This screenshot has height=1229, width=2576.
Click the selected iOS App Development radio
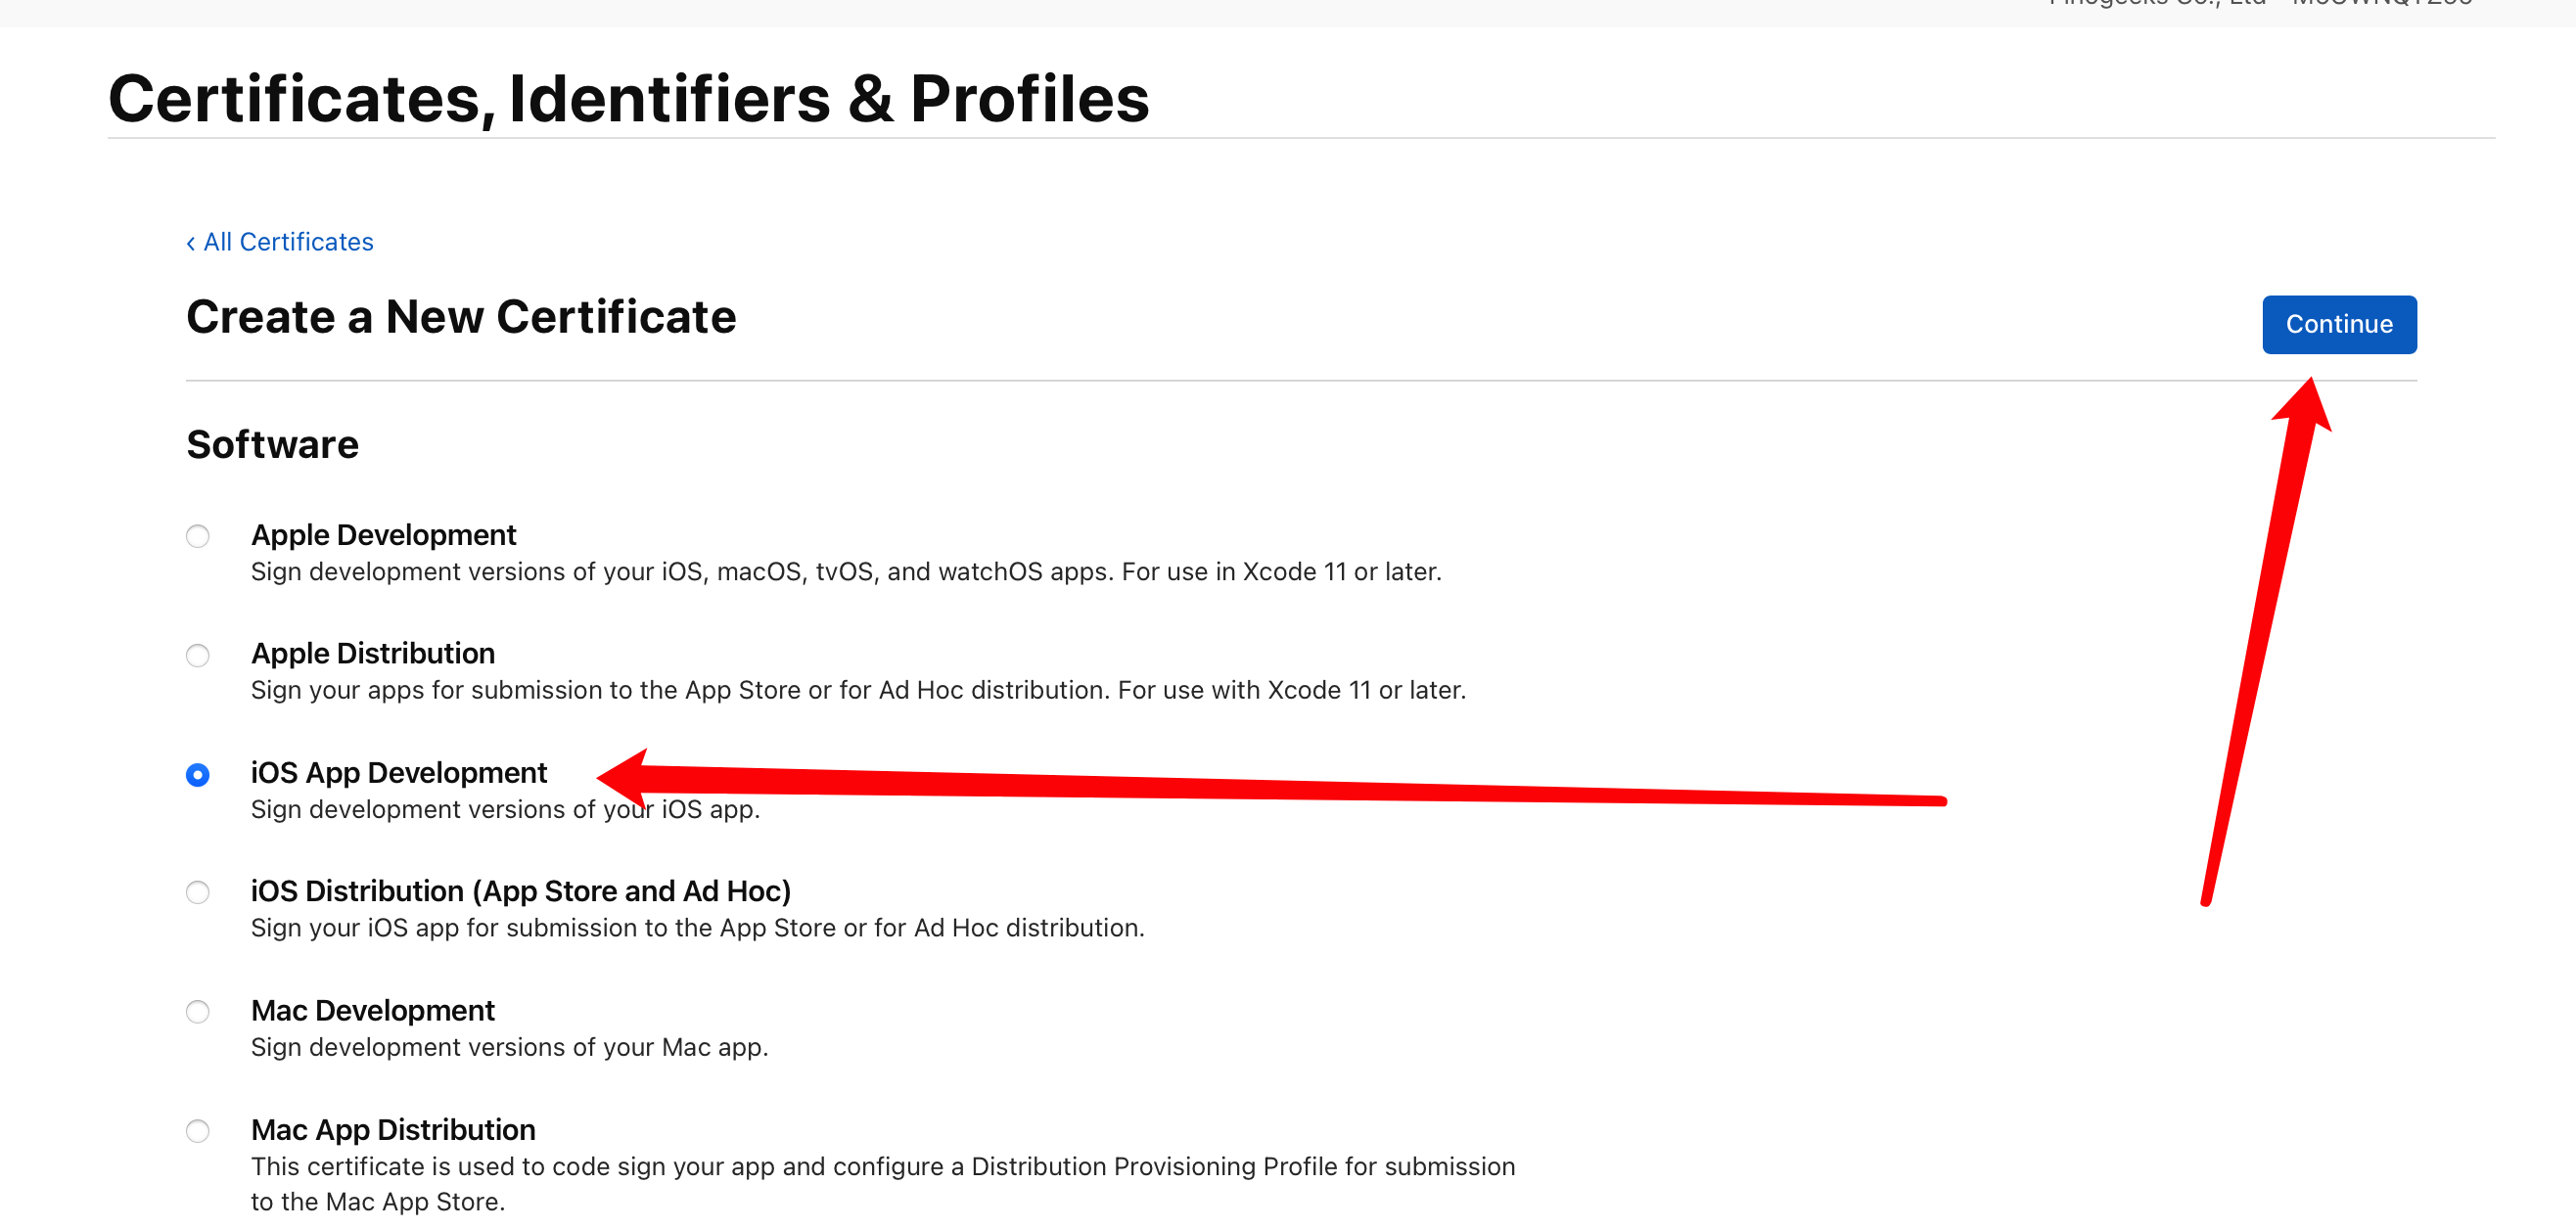coord(198,775)
